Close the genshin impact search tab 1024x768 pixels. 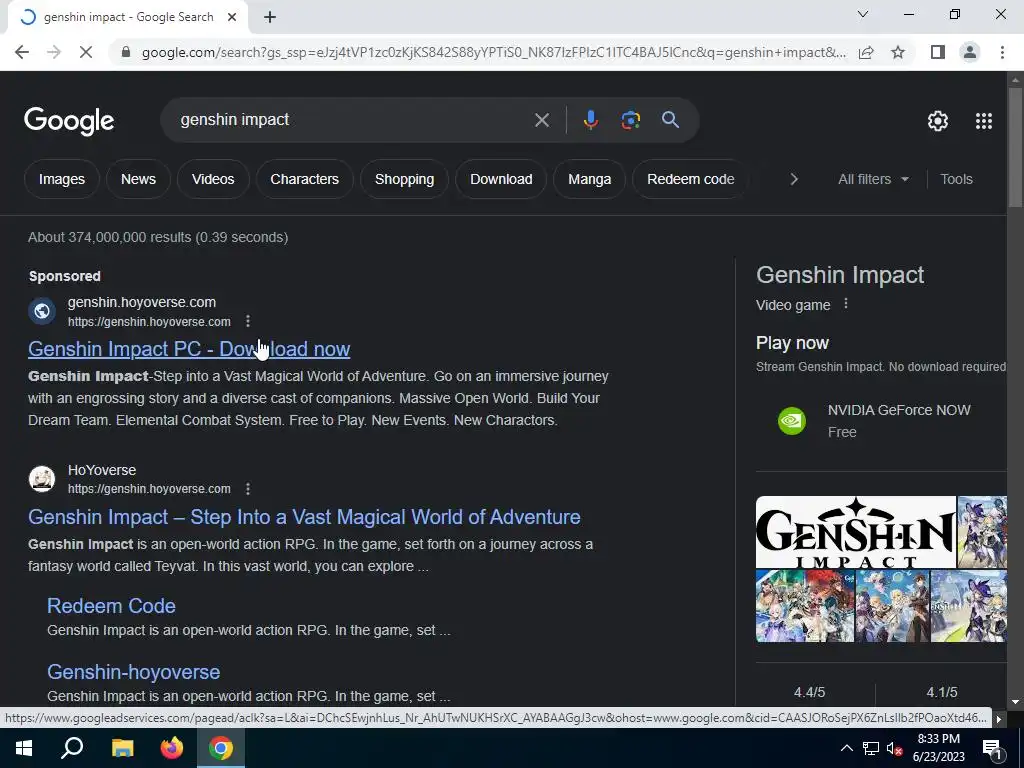click(x=232, y=17)
